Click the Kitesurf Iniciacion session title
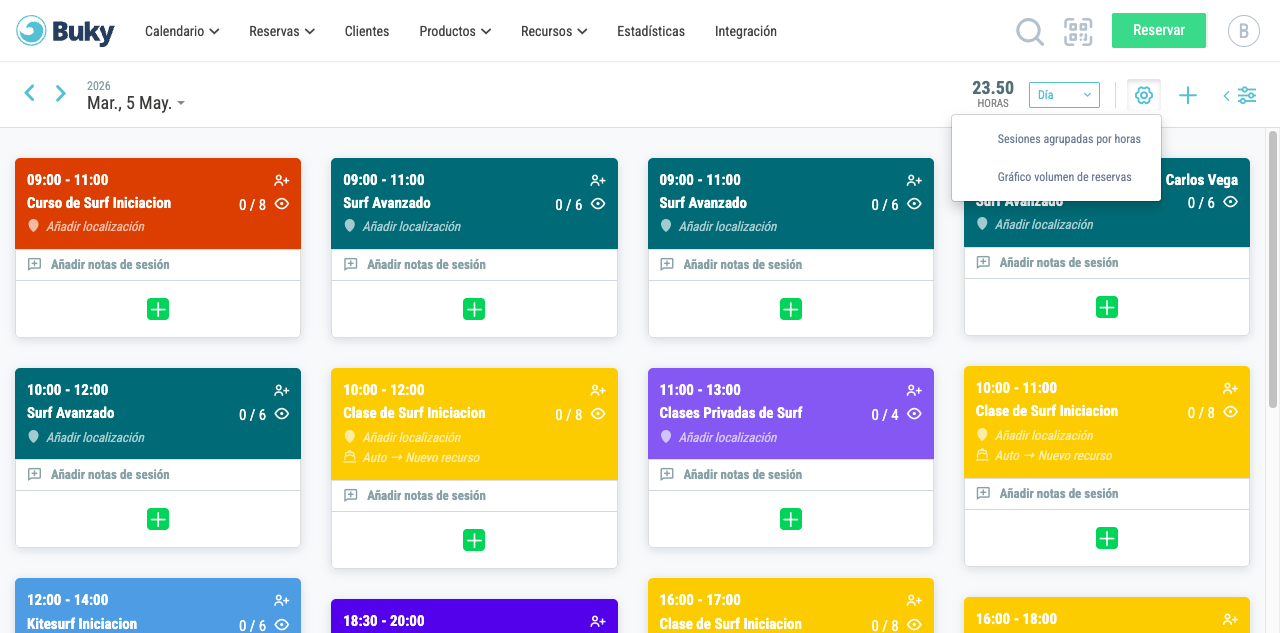The width and height of the screenshot is (1280, 633). 82,624
